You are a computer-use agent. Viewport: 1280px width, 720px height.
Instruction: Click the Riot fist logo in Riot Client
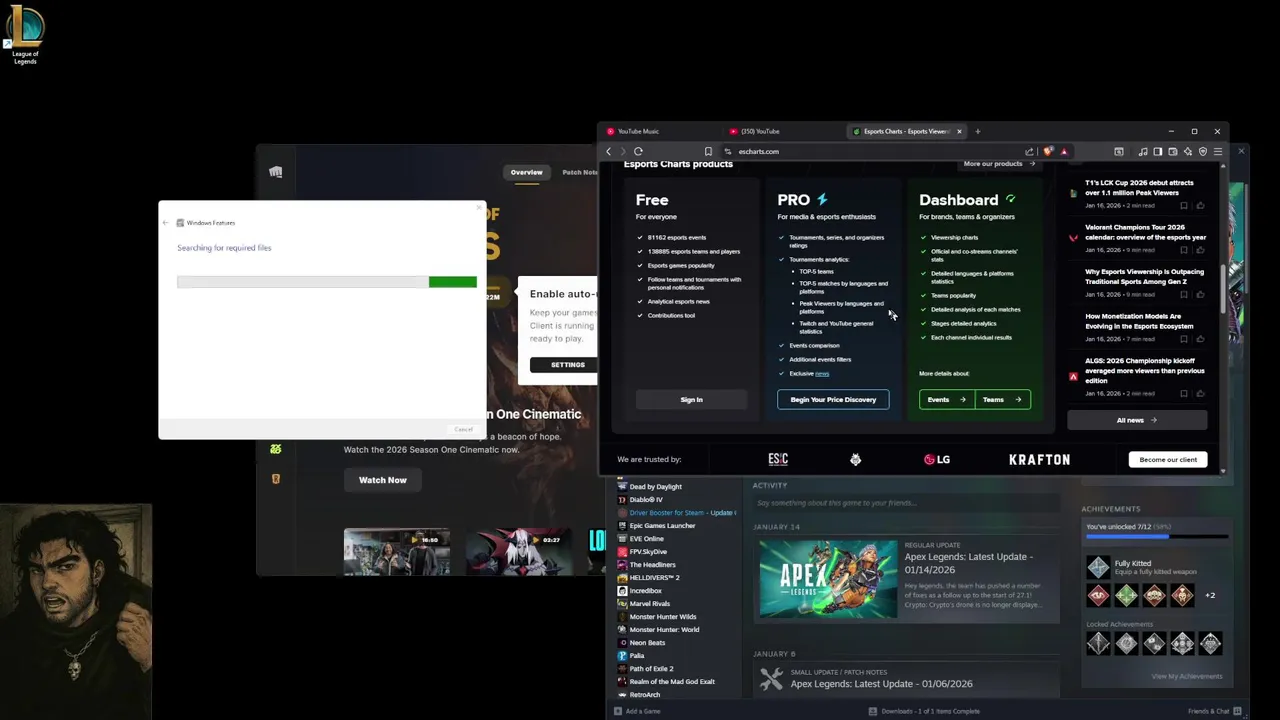point(275,172)
